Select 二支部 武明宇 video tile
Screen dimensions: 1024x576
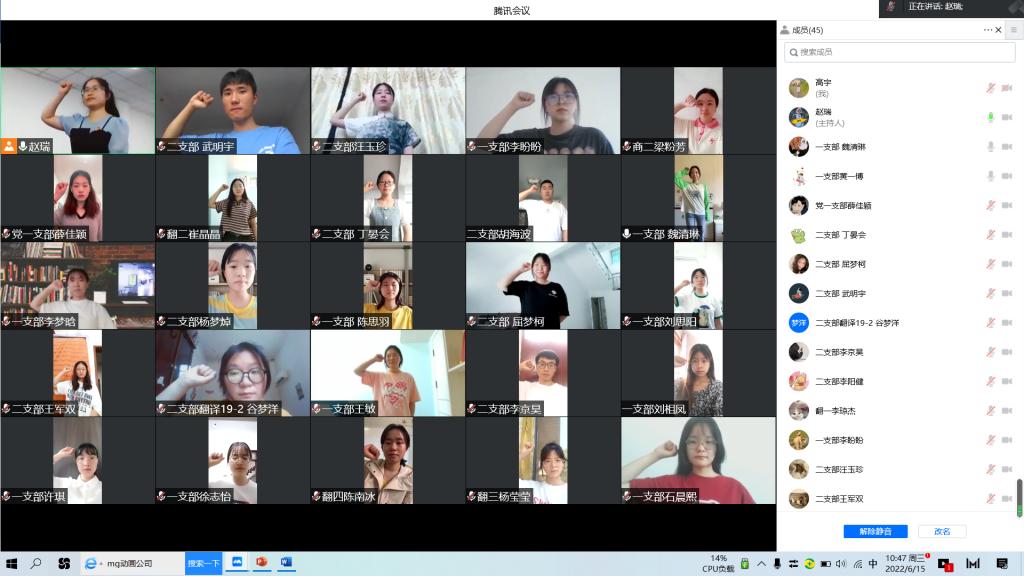click(232, 110)
